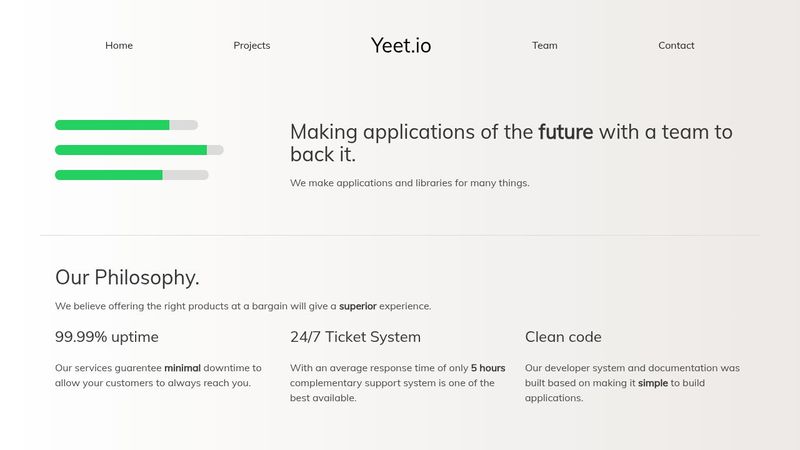Image resolution: width=800 pixels, height=450 pixels.
Task: Select the "Clean code" heading
Action: 563,337
